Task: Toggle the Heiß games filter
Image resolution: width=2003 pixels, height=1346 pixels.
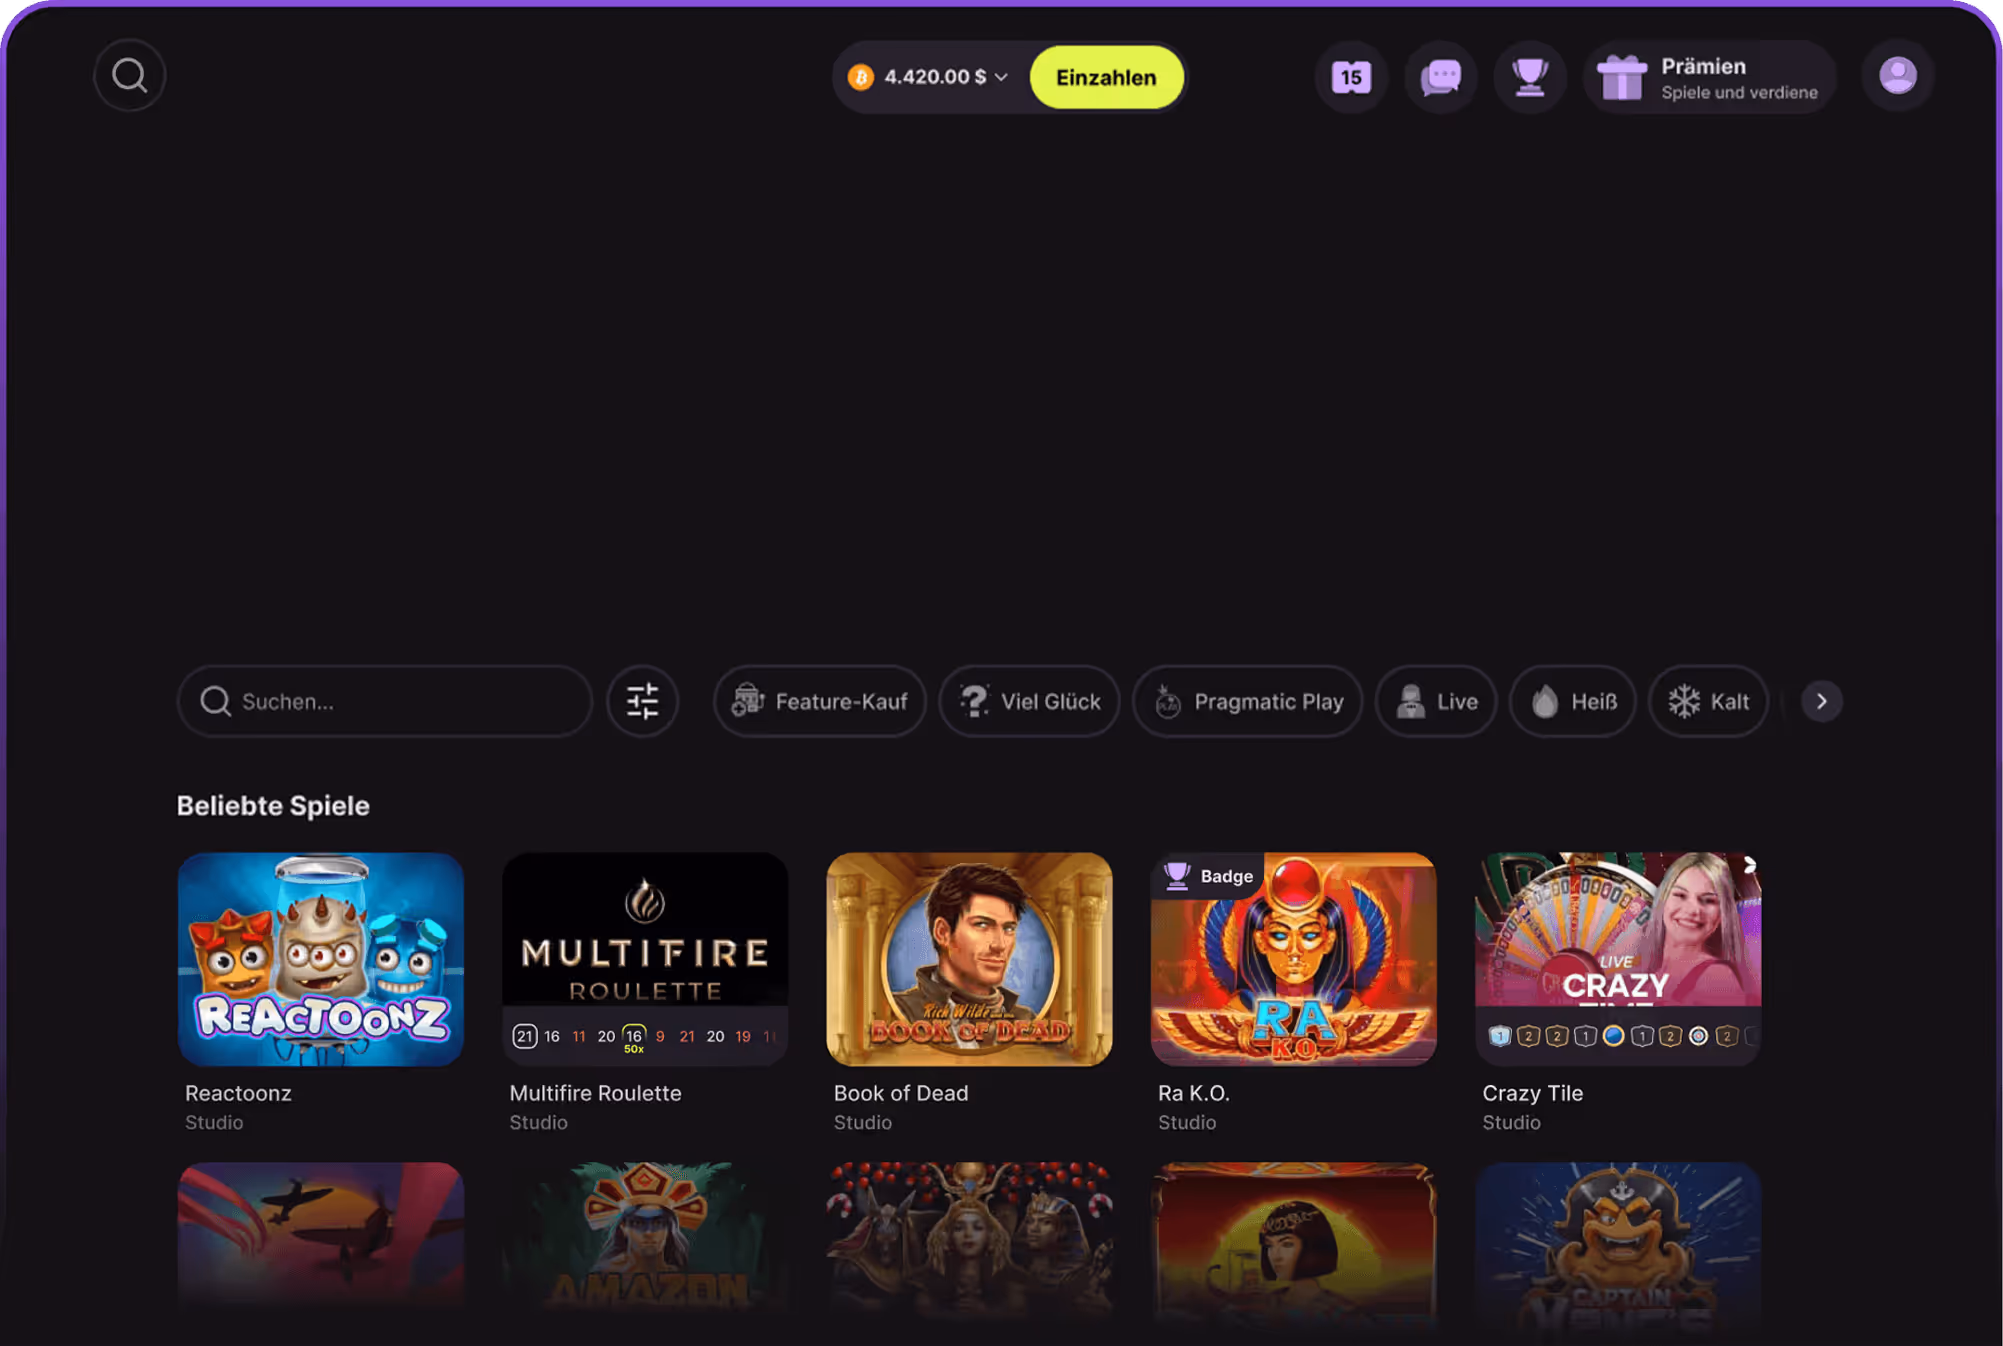Action: pyautogui.click(x=1573, y=701)
